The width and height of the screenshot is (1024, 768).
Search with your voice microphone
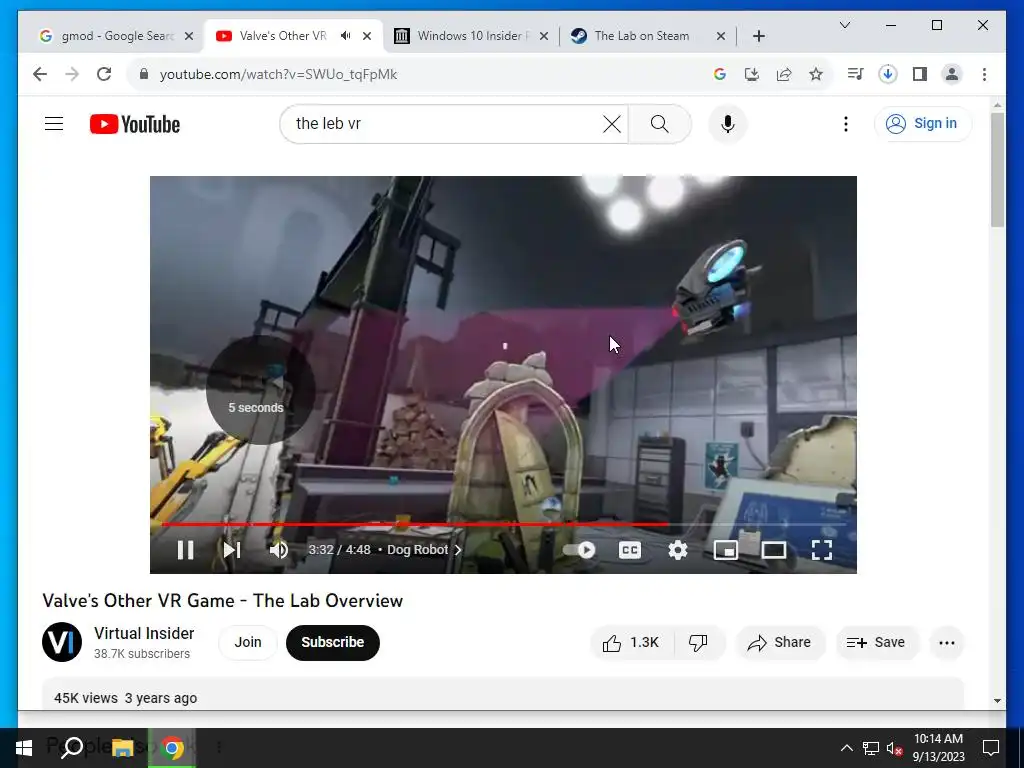(728, 123)
